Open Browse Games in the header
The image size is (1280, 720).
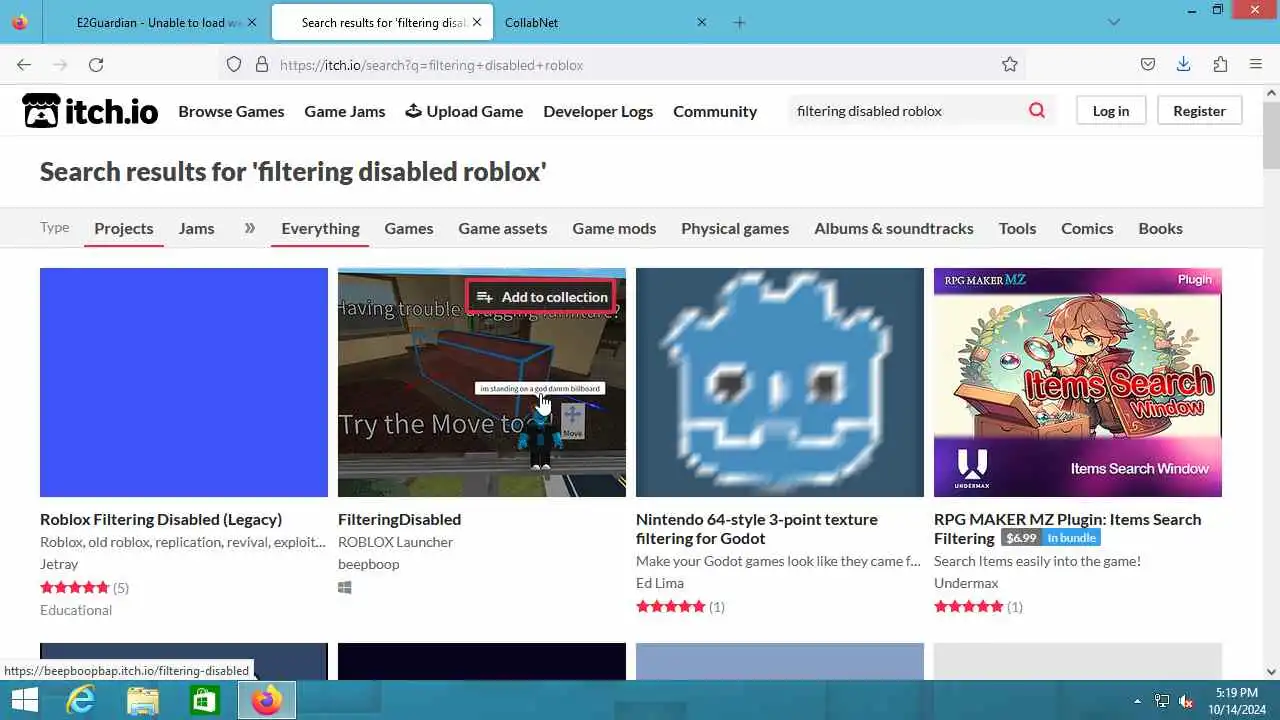[231, 111]
